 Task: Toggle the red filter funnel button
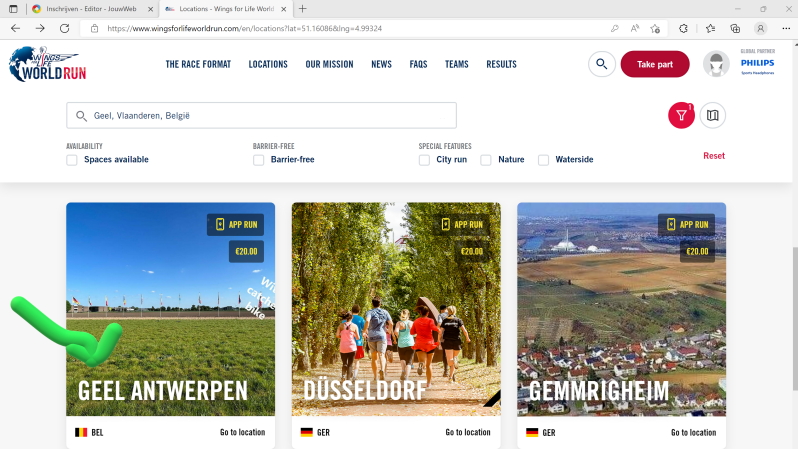tap(681, 116)
